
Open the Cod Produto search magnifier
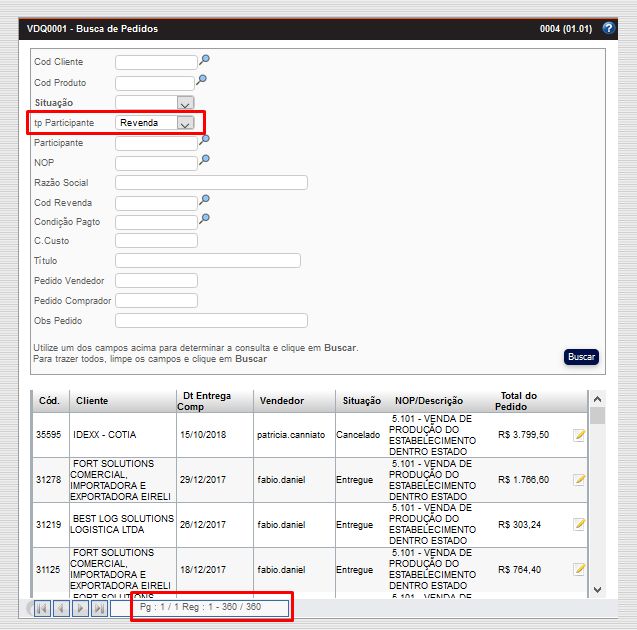pyautogui.click(x=202, y=80)
